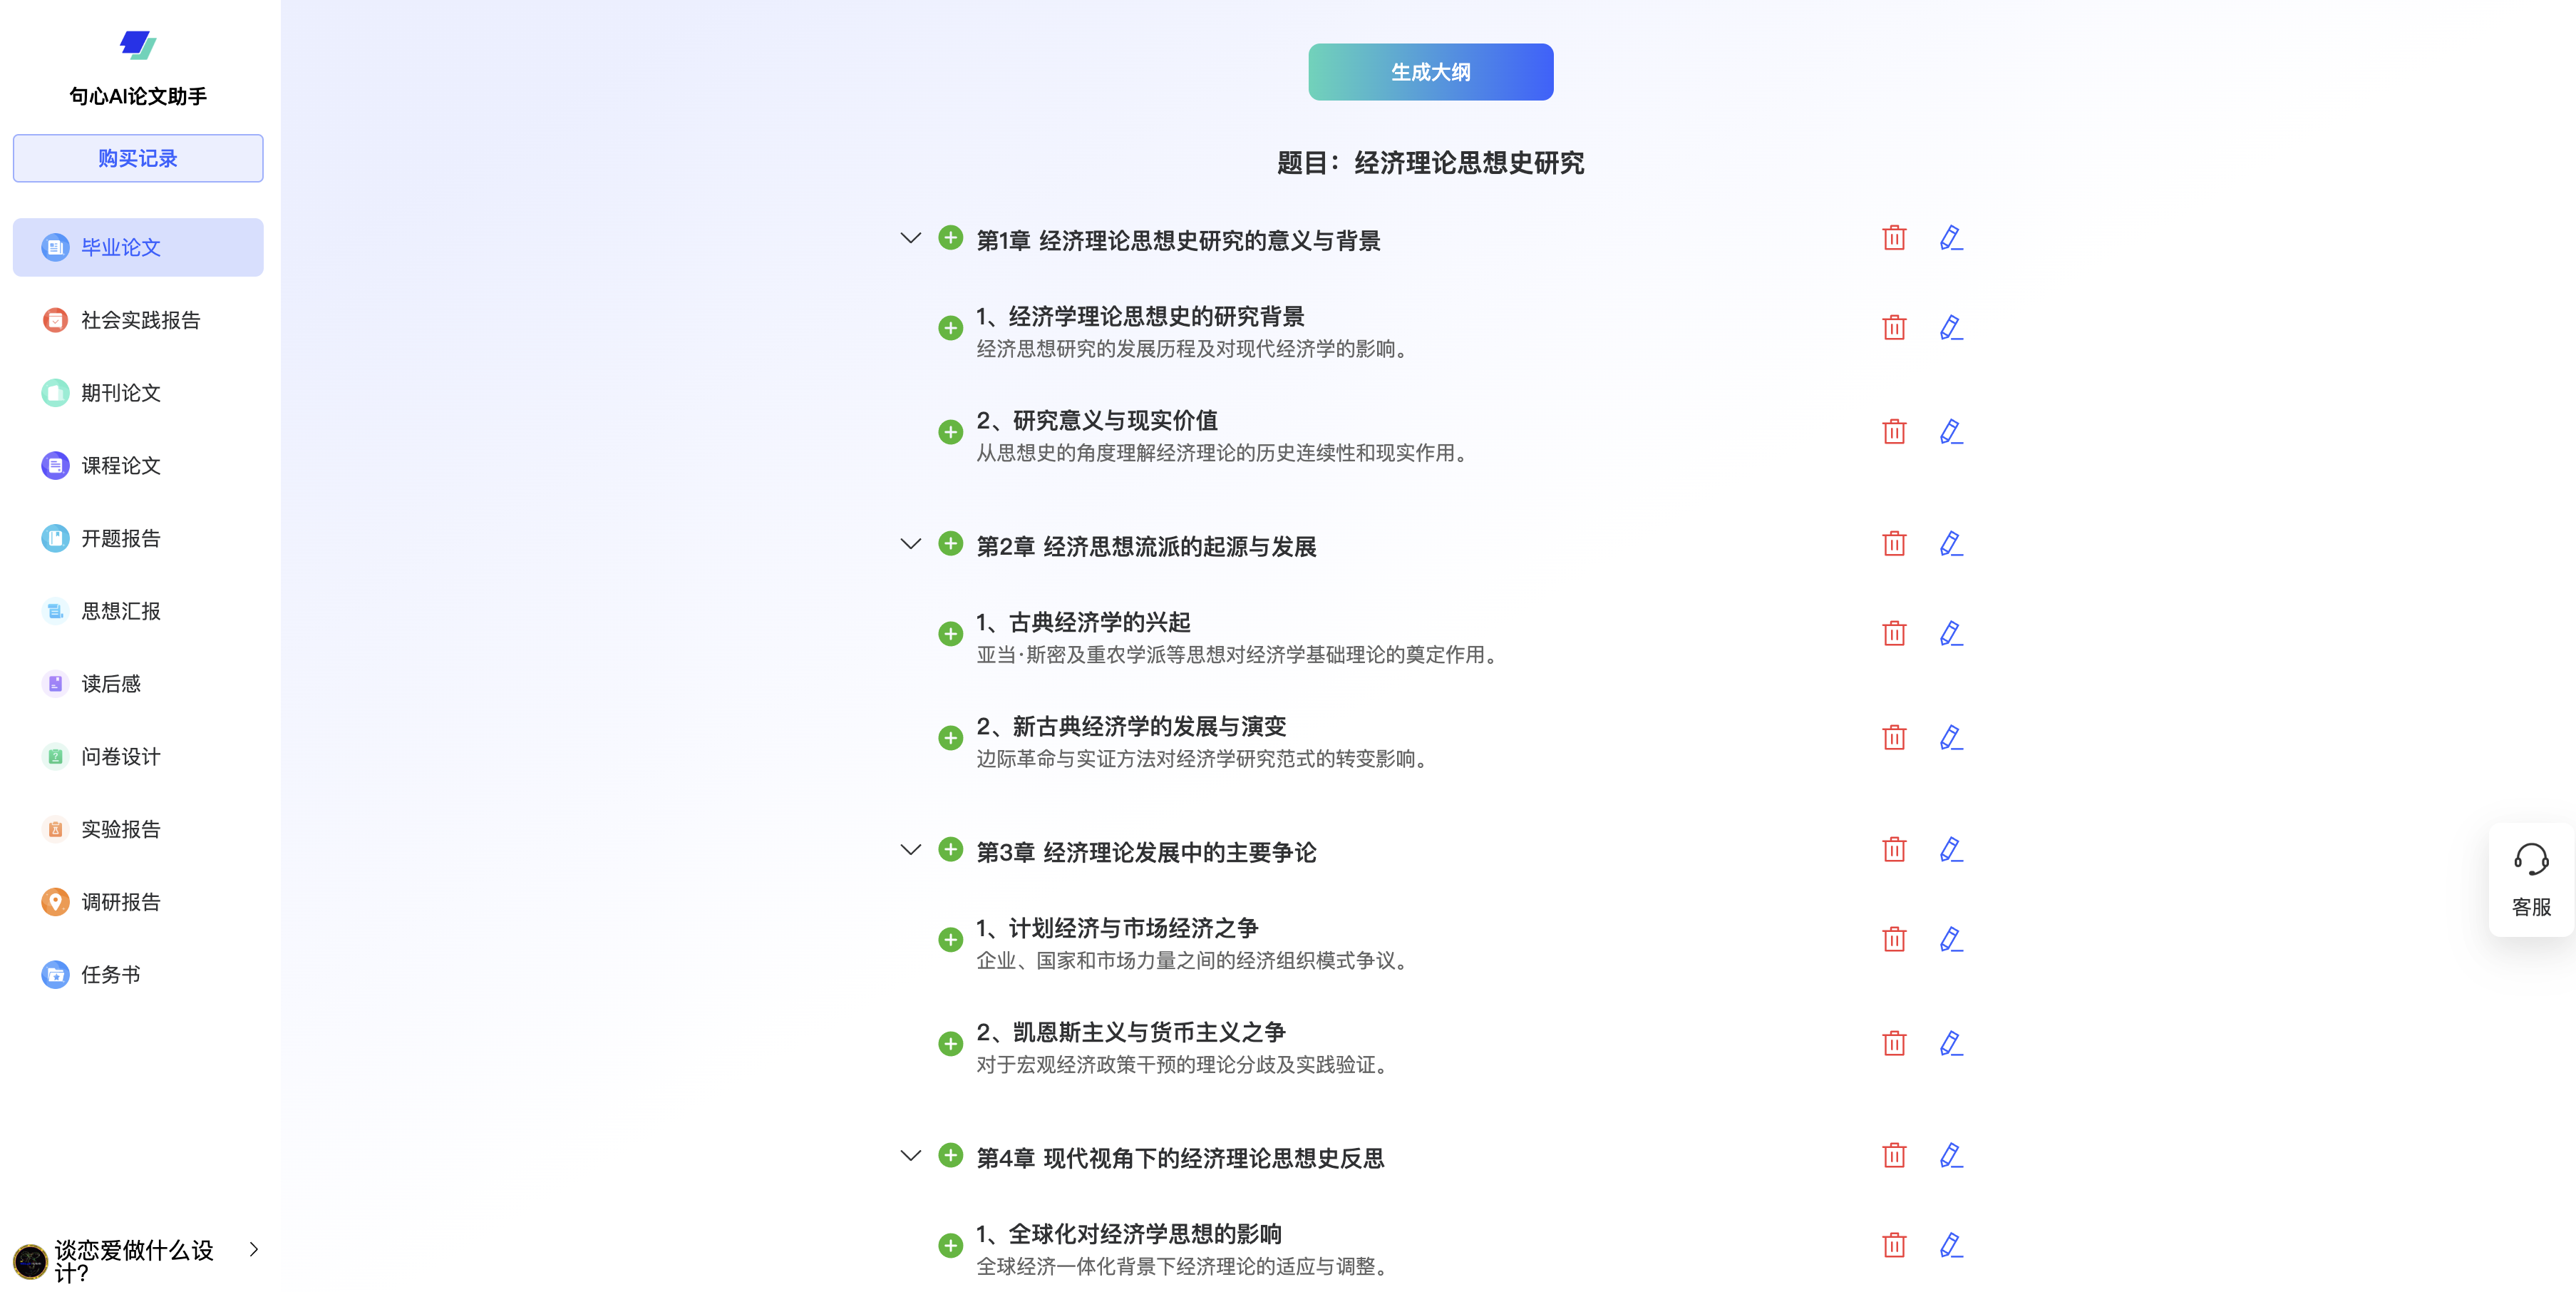Open 课程论文 in sidebar
This screenshot has height=1292, width=2576.
coord(138,466)
